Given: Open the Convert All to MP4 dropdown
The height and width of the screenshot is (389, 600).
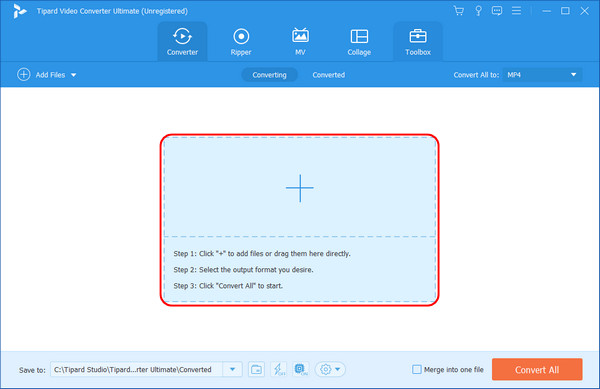Looking at the screenshot, I should click(x=542, y=75).
